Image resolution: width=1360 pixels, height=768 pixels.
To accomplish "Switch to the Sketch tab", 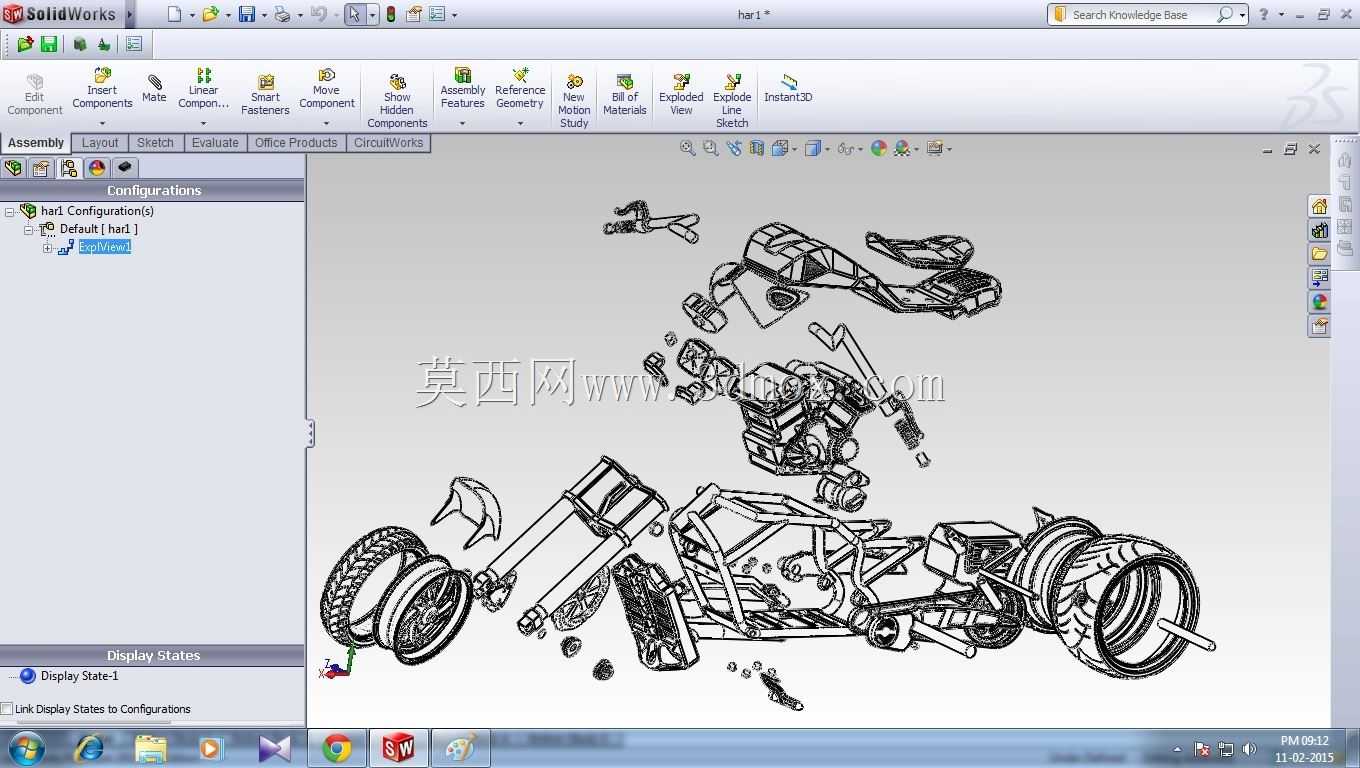I will (x=155, y=143).
